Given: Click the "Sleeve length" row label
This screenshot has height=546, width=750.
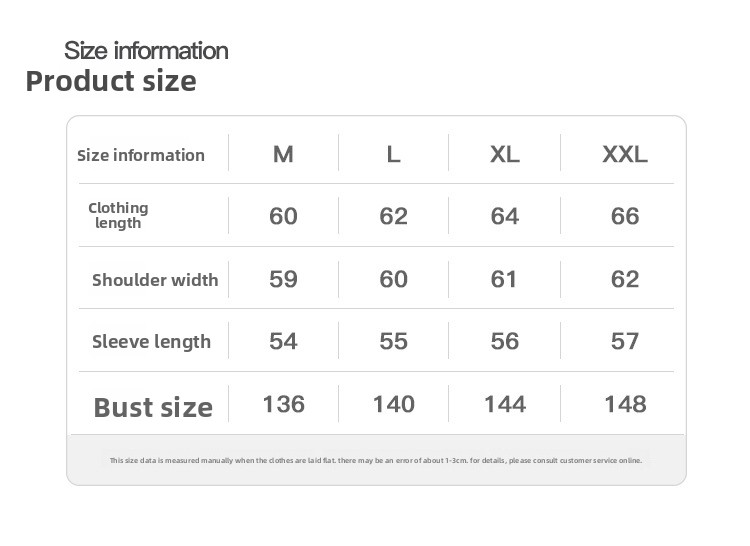Looking at the screenshot, I should point(151,342).
